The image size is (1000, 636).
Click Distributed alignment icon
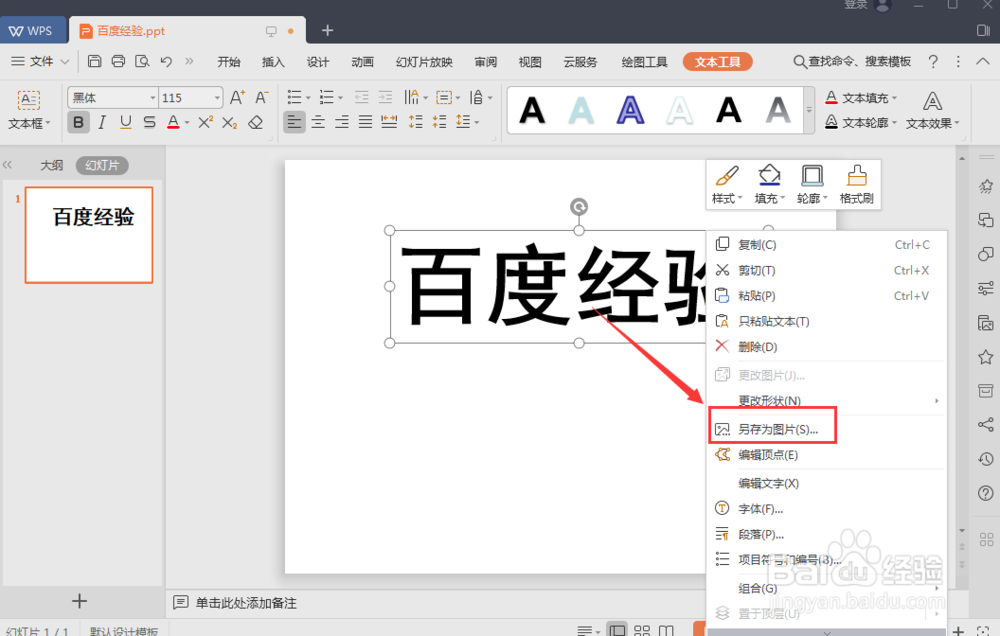389,121
